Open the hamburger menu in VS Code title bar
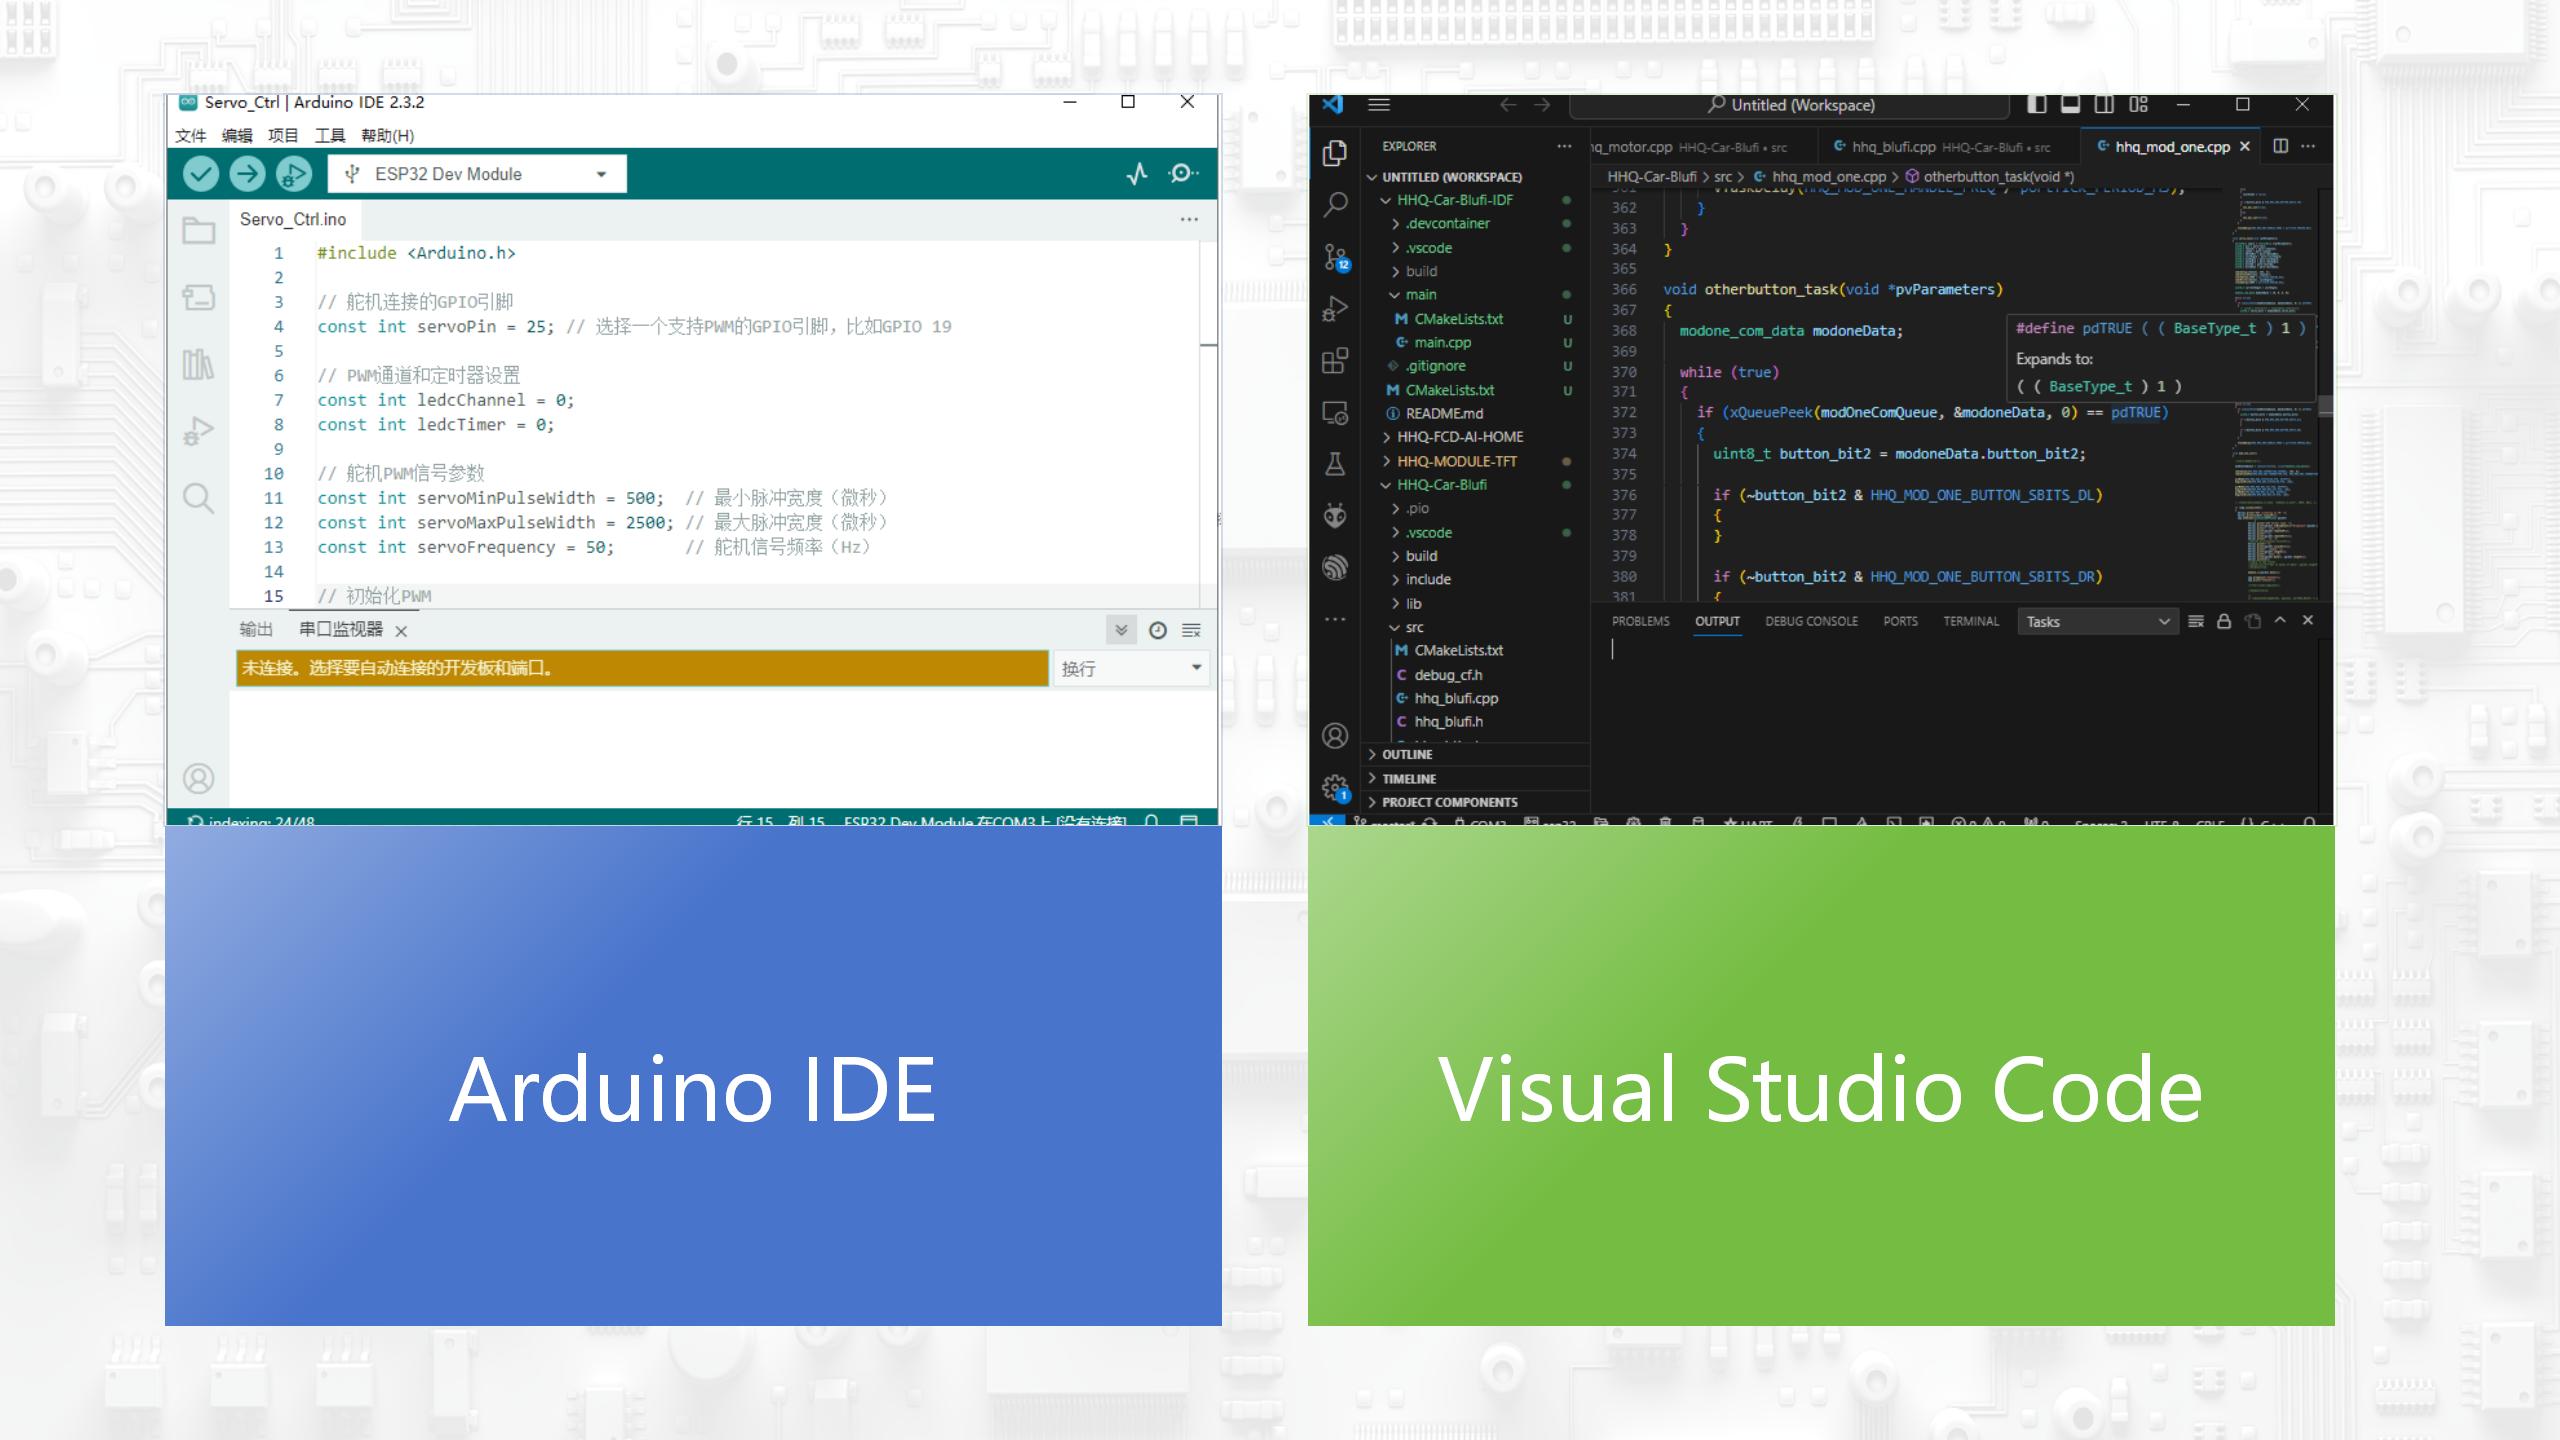The height and width of the screenshot is (1440, 2560). (x=1379, y=105)
